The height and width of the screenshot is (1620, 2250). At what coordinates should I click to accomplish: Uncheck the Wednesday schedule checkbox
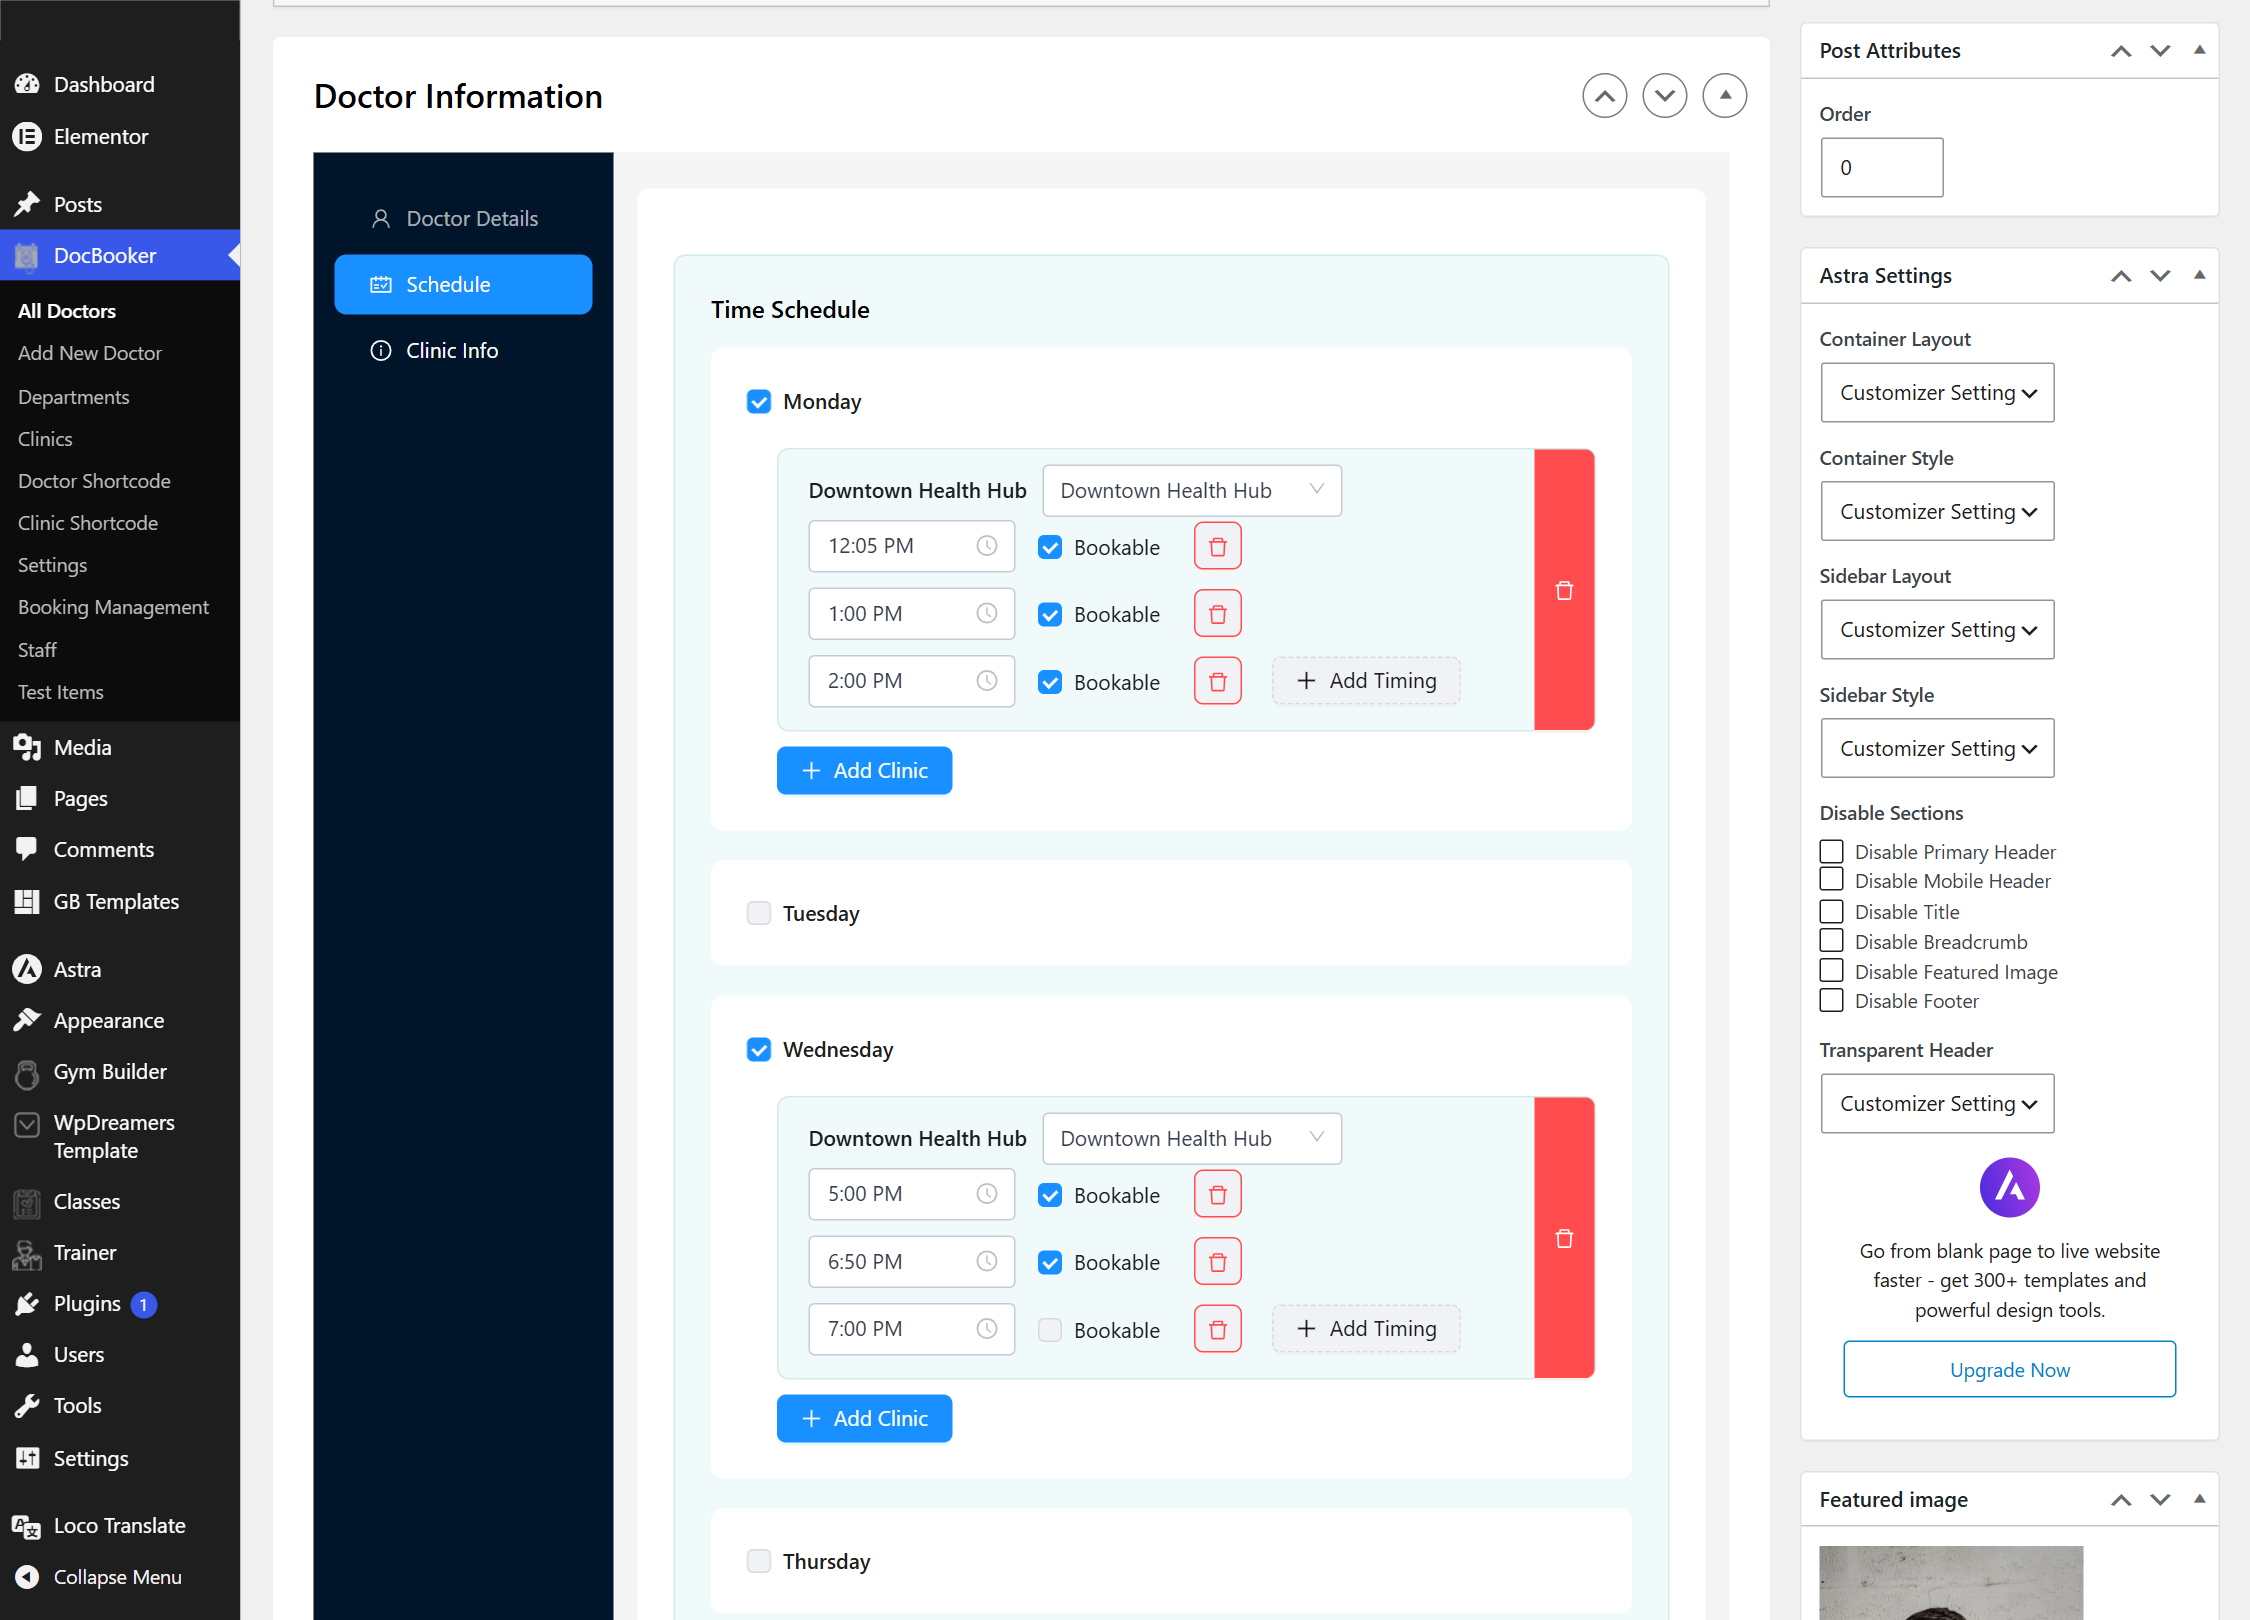[759, 1049]
